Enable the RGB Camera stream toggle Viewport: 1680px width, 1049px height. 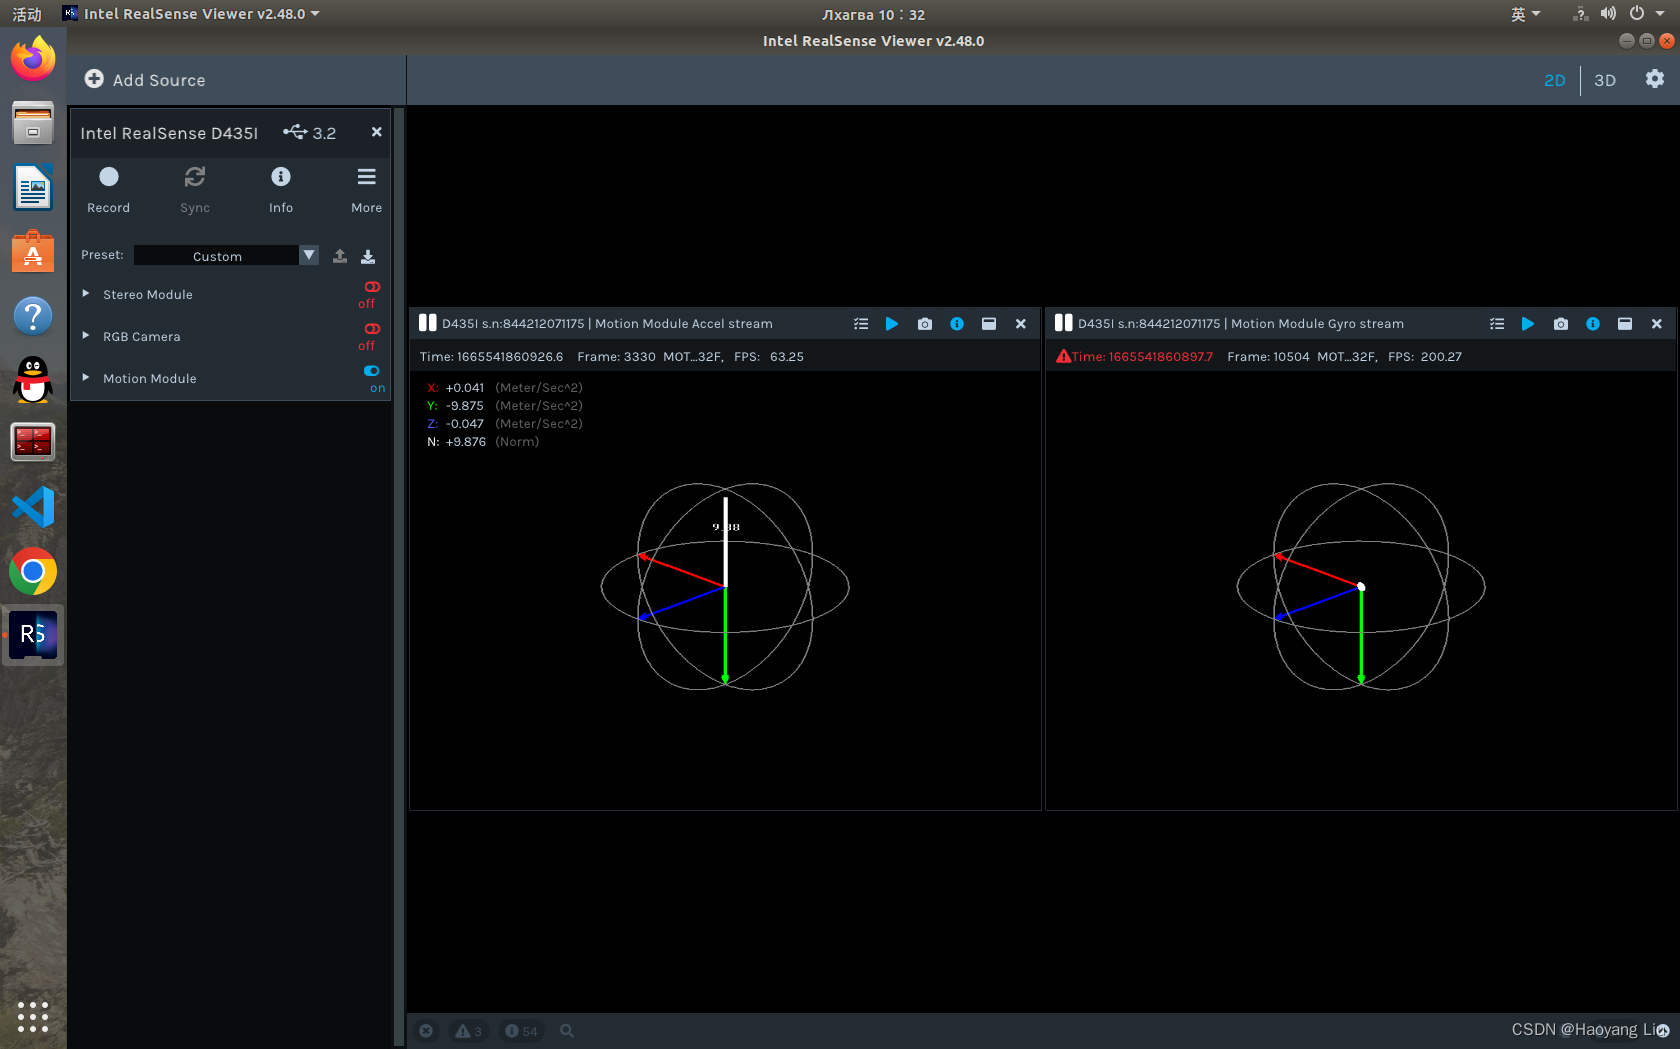pyautogui.click(x=371, y=330)
